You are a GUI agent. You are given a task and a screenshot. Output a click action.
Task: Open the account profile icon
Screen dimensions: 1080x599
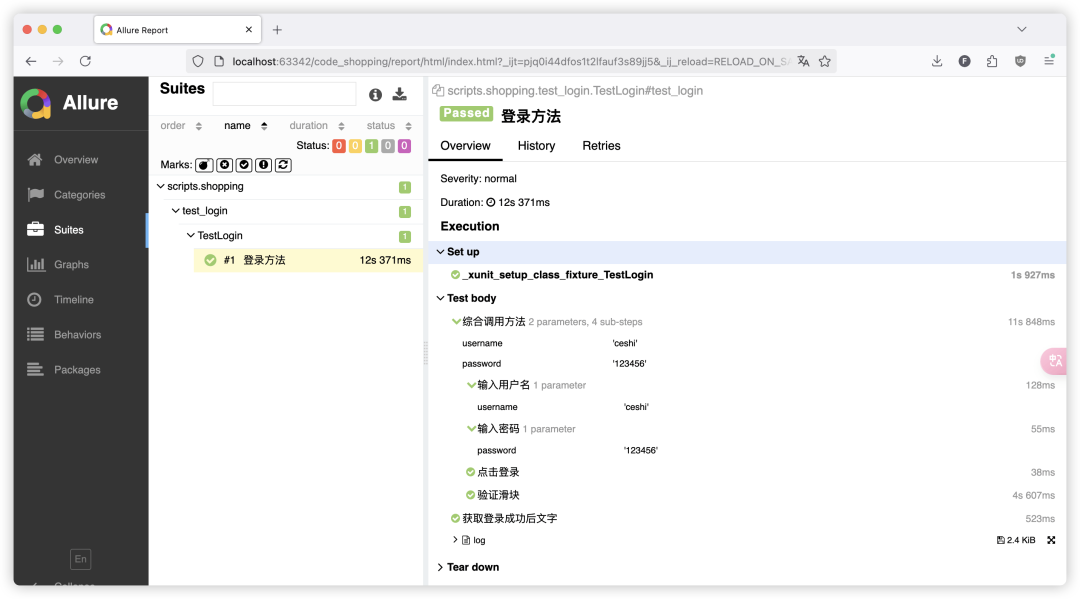coord(964,61)
